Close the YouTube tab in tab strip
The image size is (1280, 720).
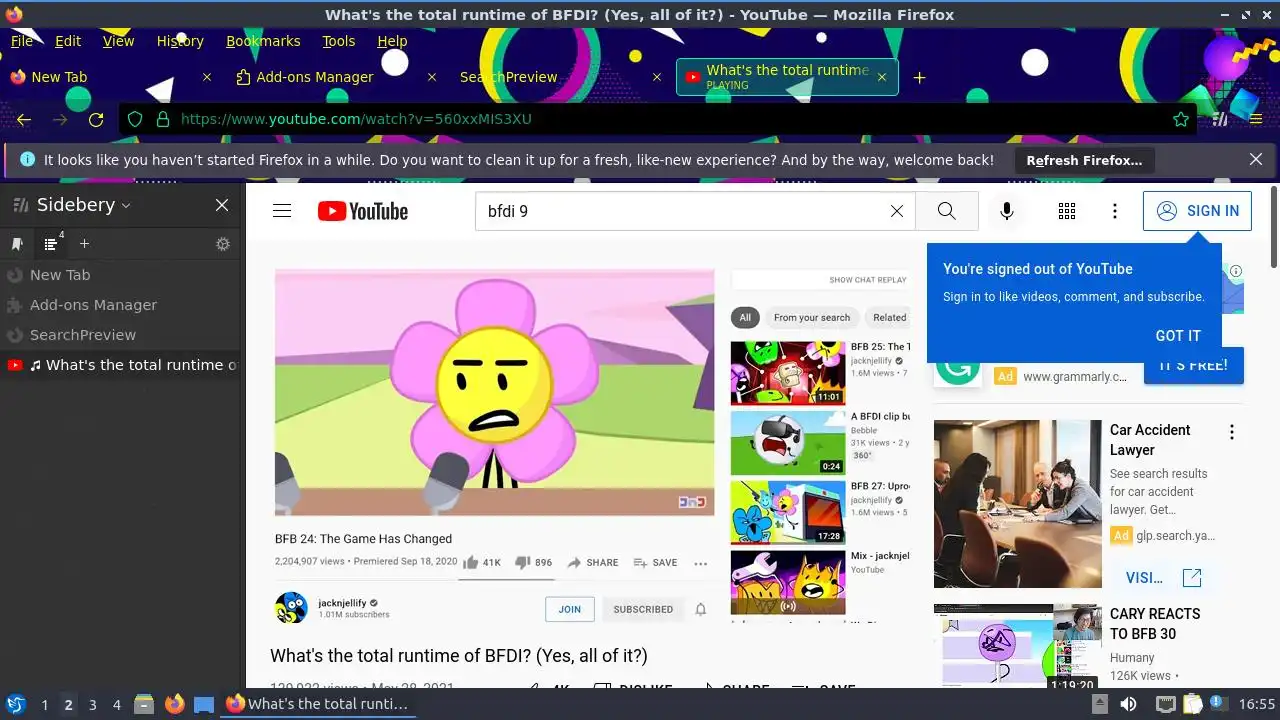click(x=881, y=77)
